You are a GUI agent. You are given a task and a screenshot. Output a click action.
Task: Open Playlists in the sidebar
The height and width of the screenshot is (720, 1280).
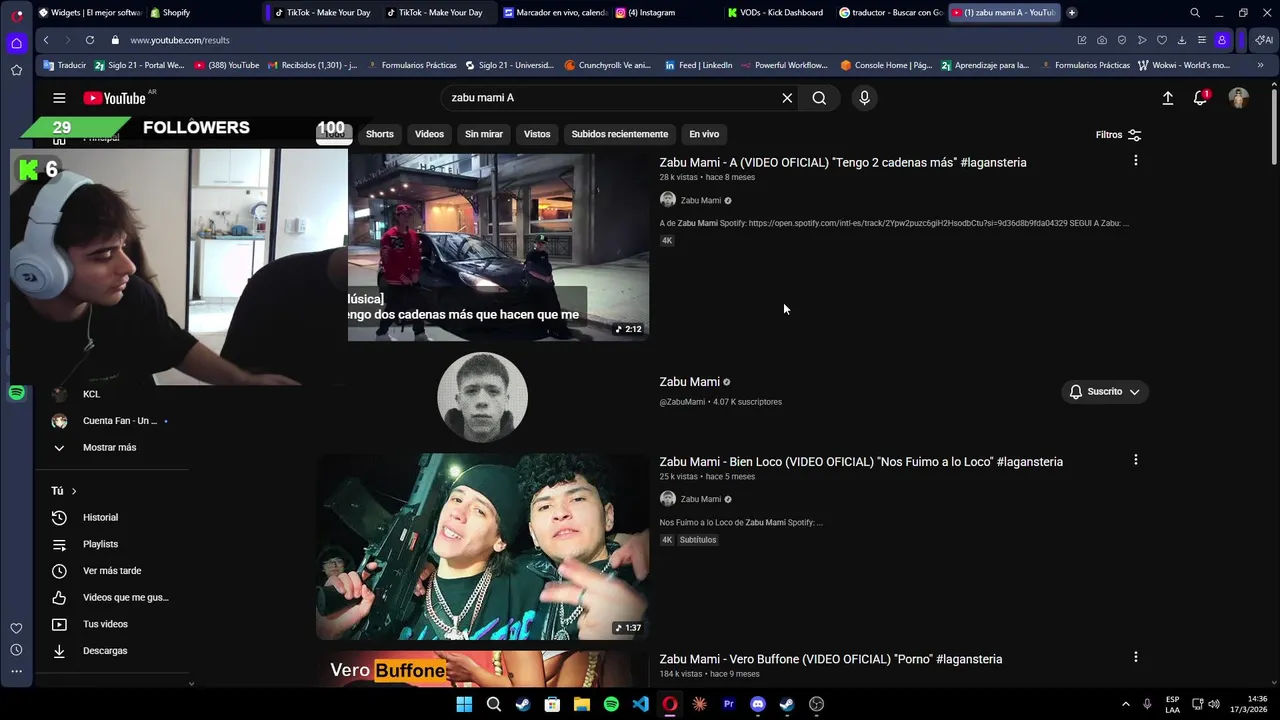pos(100,544)
